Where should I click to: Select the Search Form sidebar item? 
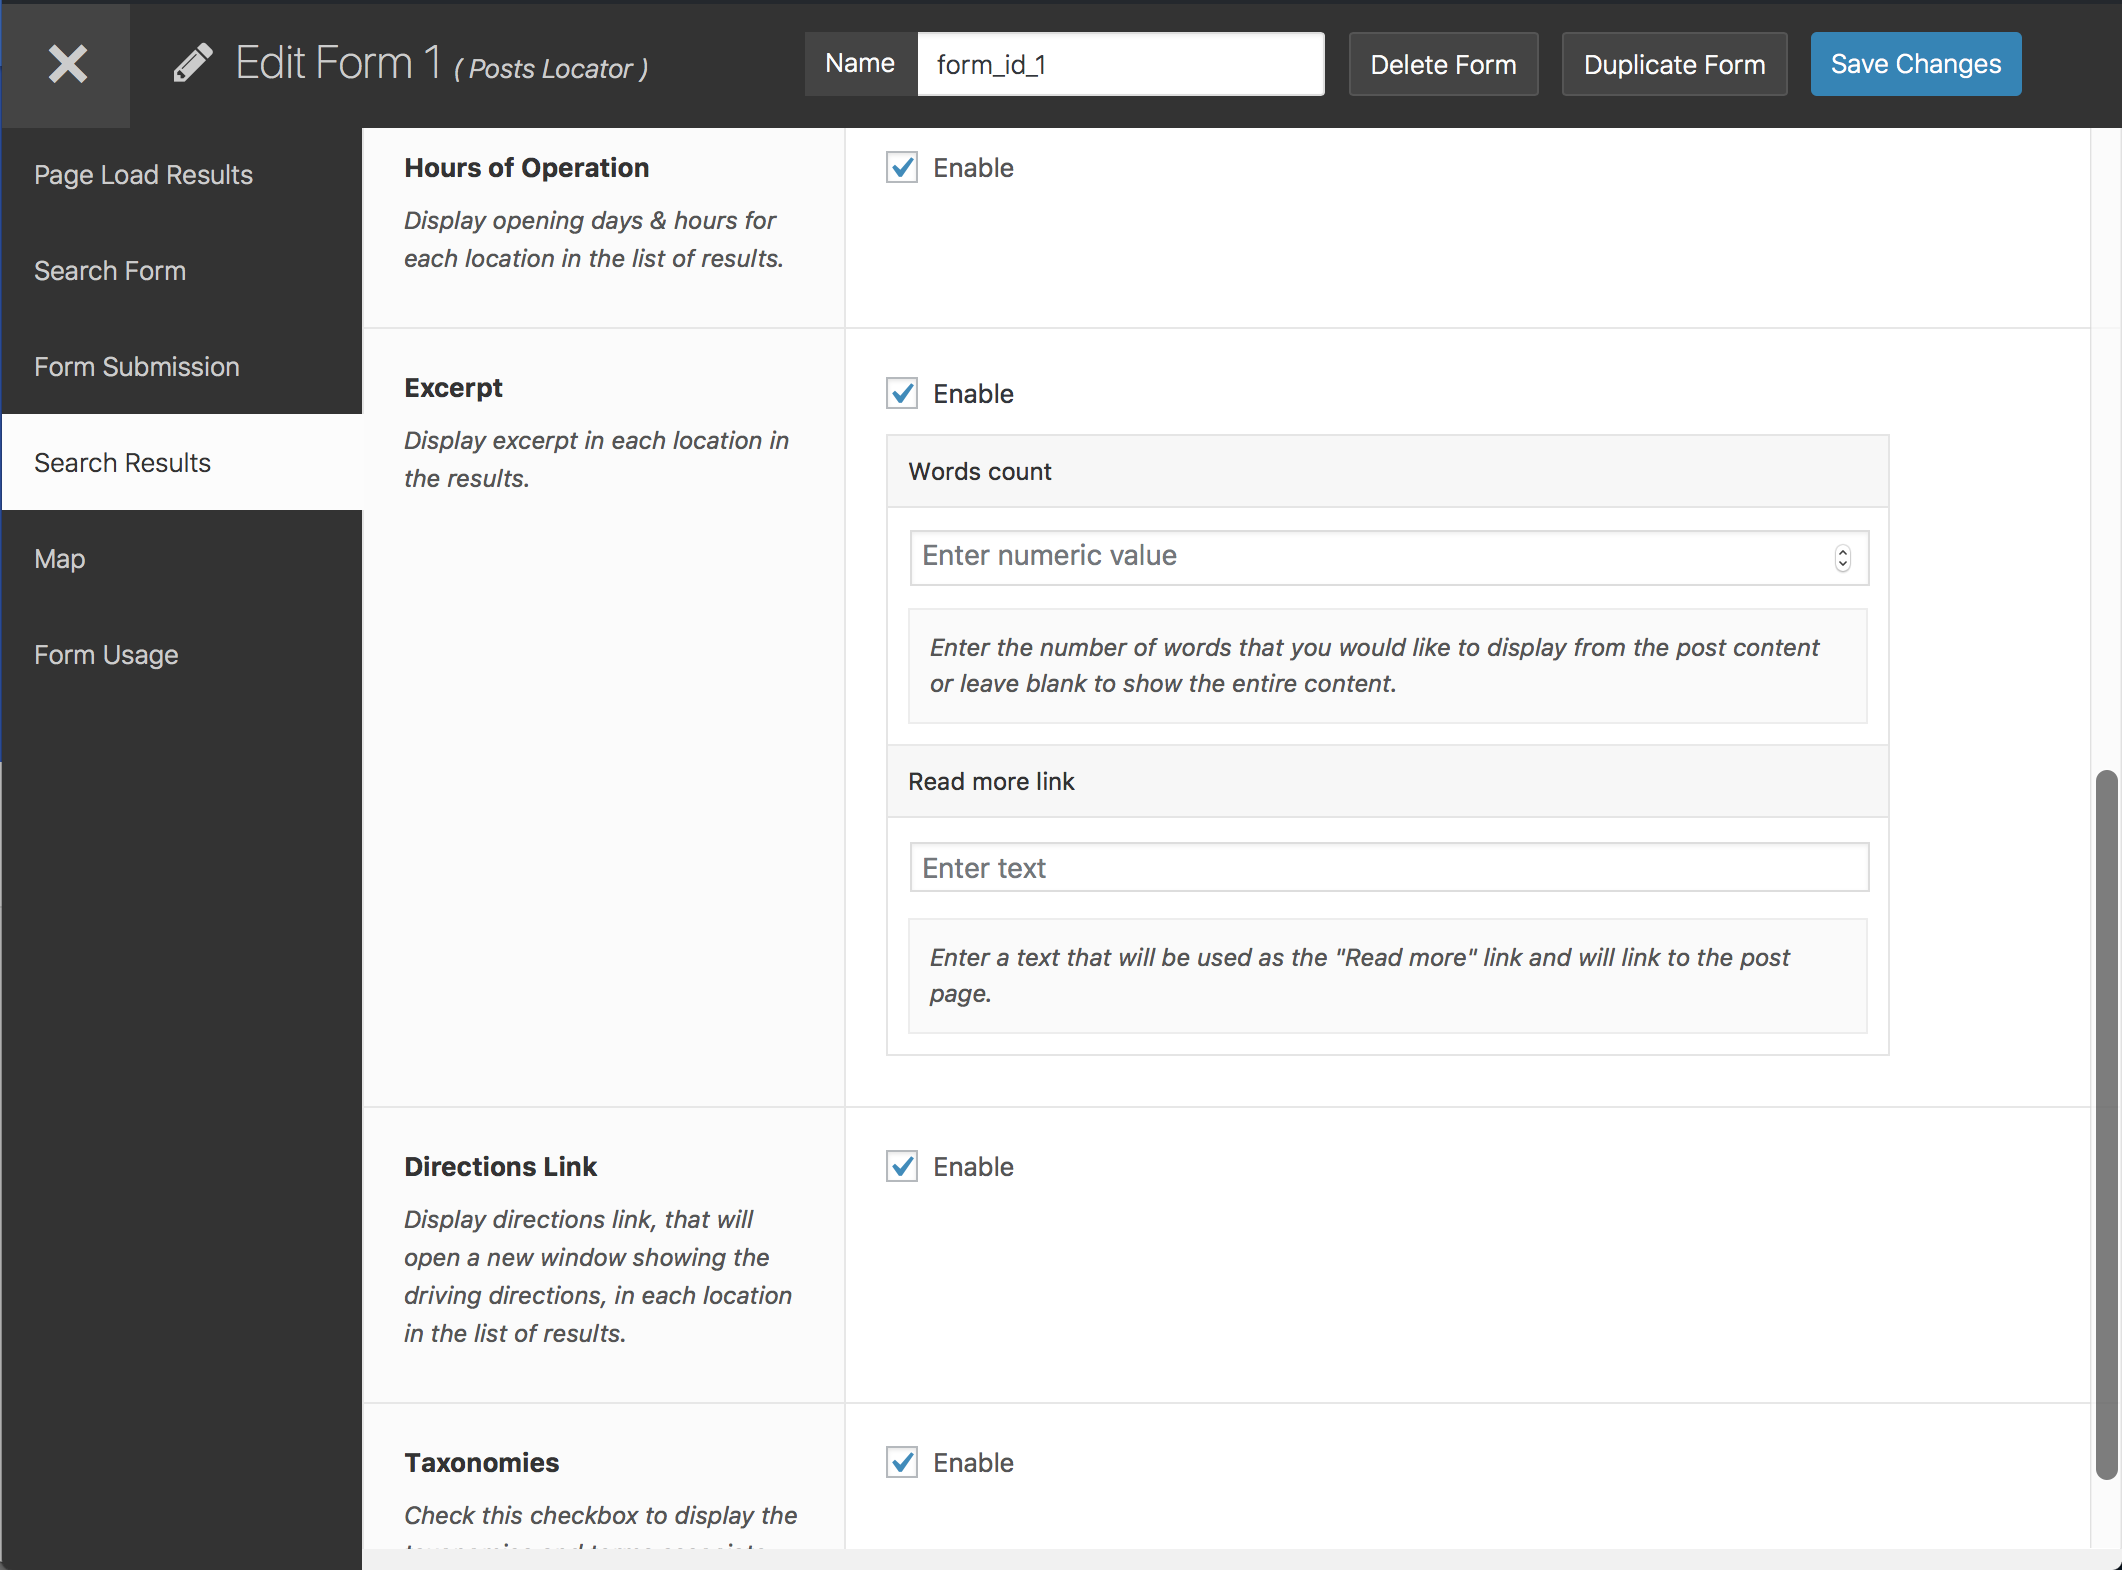click(110, 269)
